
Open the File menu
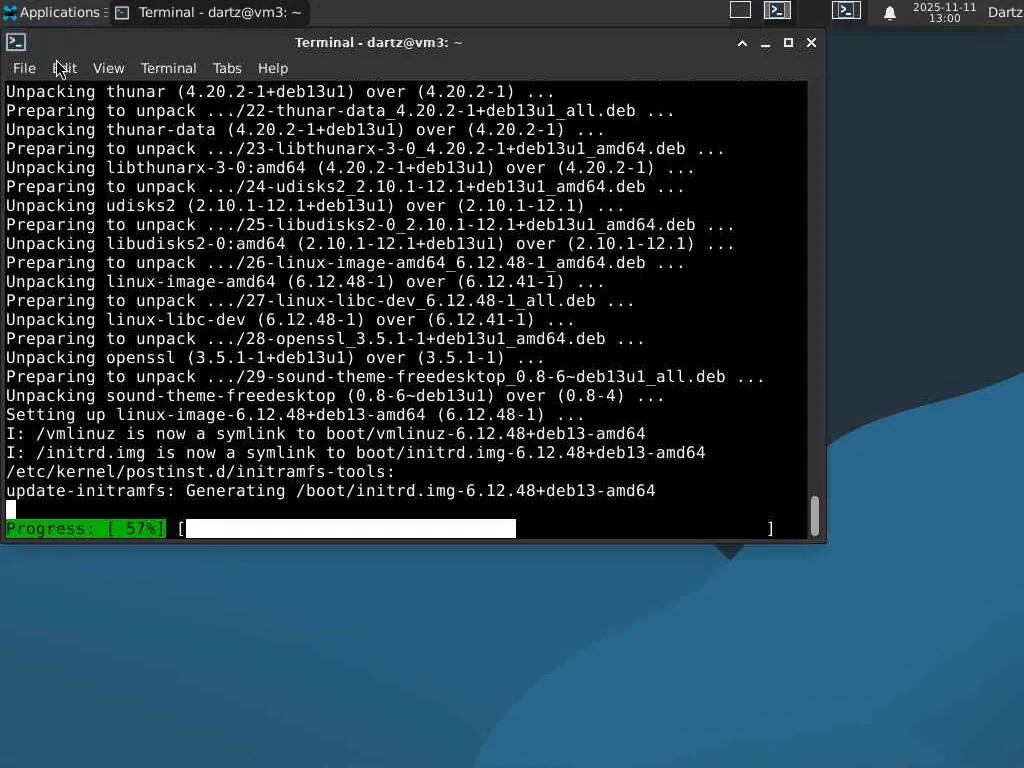click(x=24, y=68)
